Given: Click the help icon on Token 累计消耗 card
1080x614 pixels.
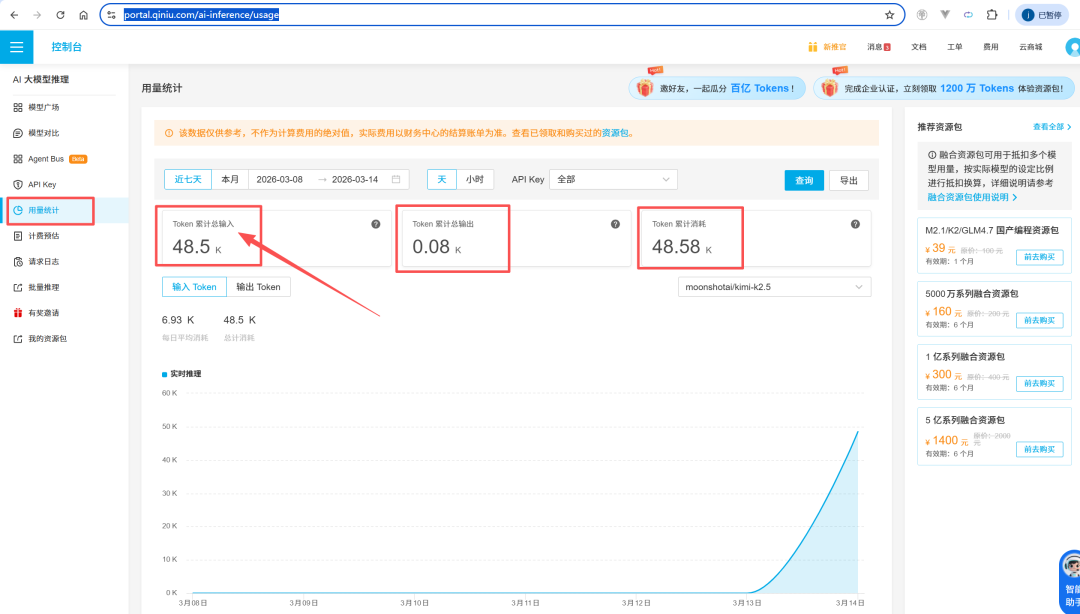Looking at the screenshot, I should point(855,224).
